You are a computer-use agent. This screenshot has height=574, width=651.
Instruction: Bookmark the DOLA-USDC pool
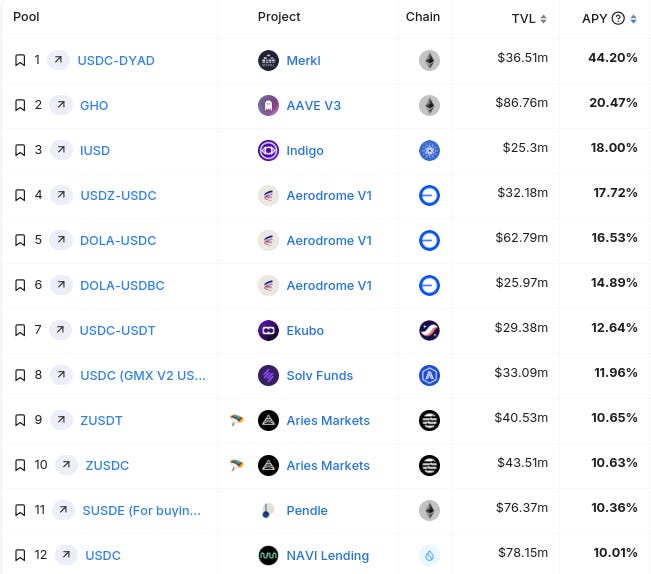[x=20, y=240]
